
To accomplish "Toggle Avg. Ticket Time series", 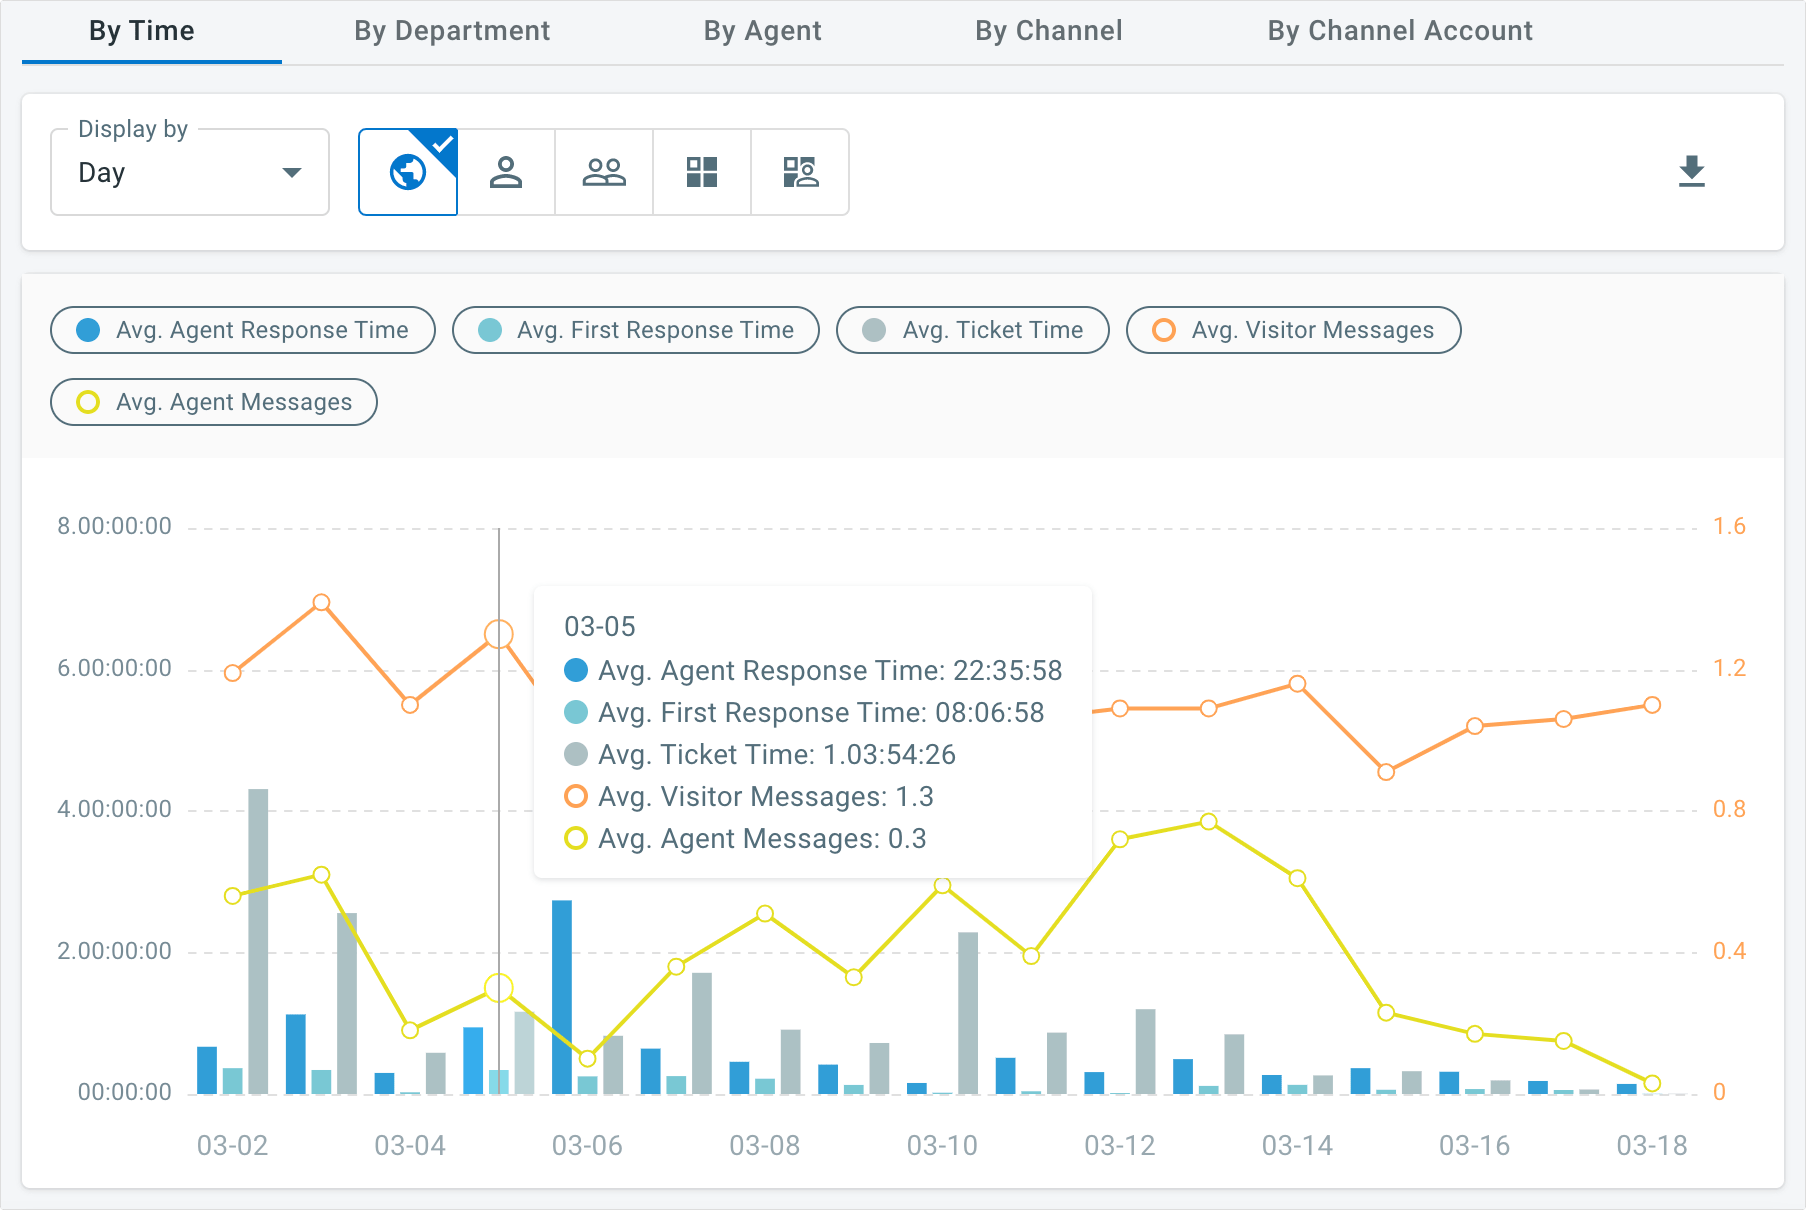I will (x=973, y=330).
